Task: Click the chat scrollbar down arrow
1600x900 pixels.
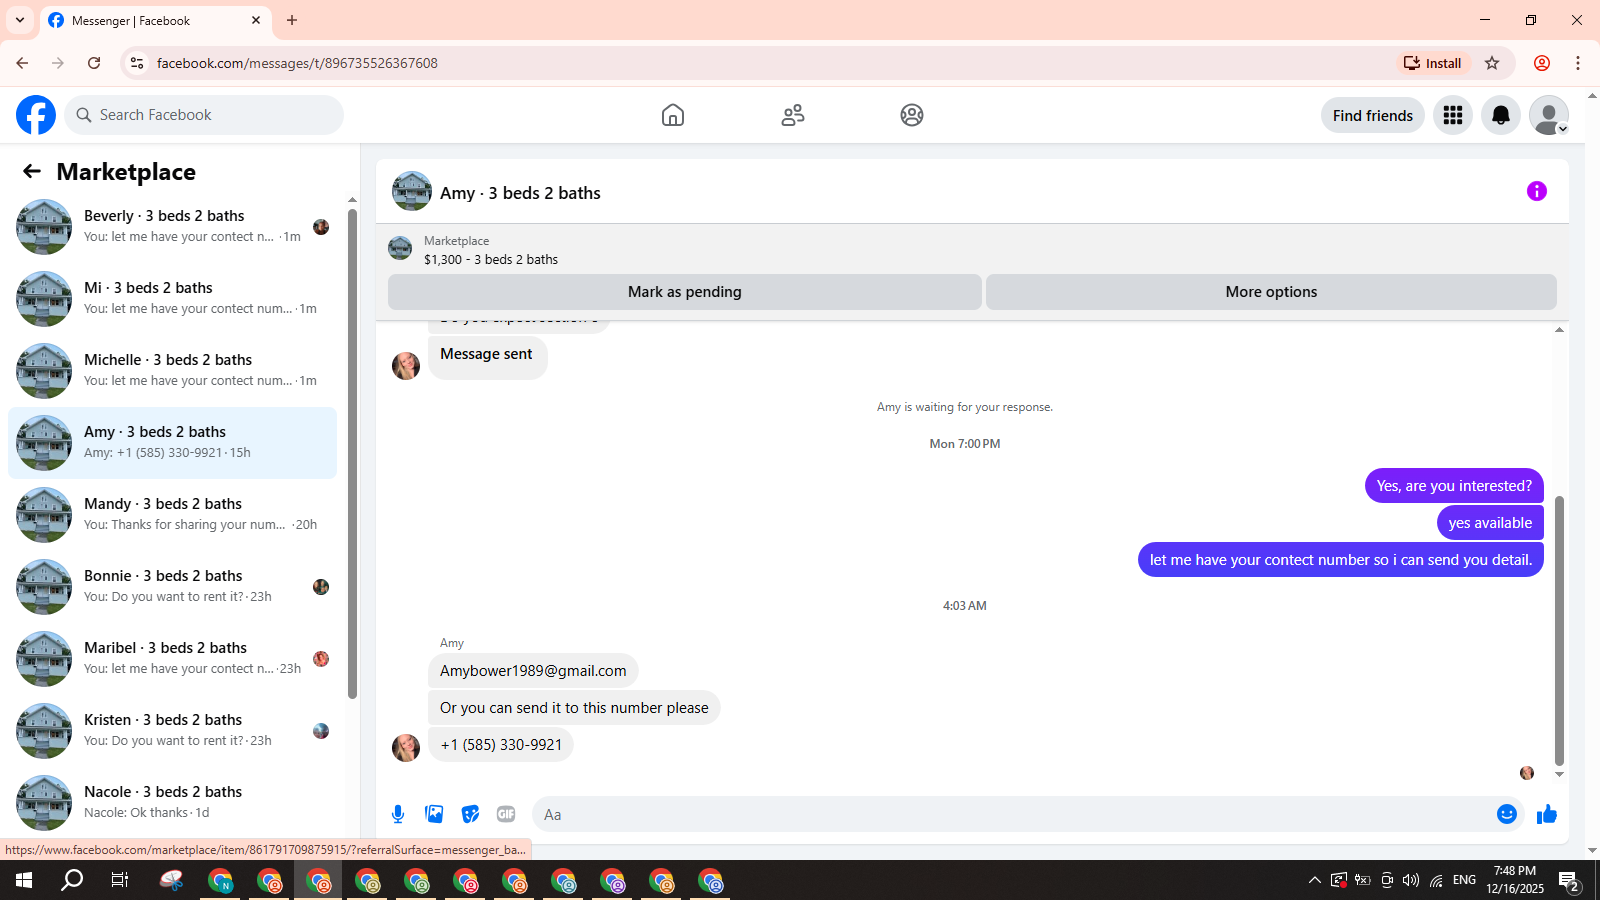Action: click(x=1559, y=775)
